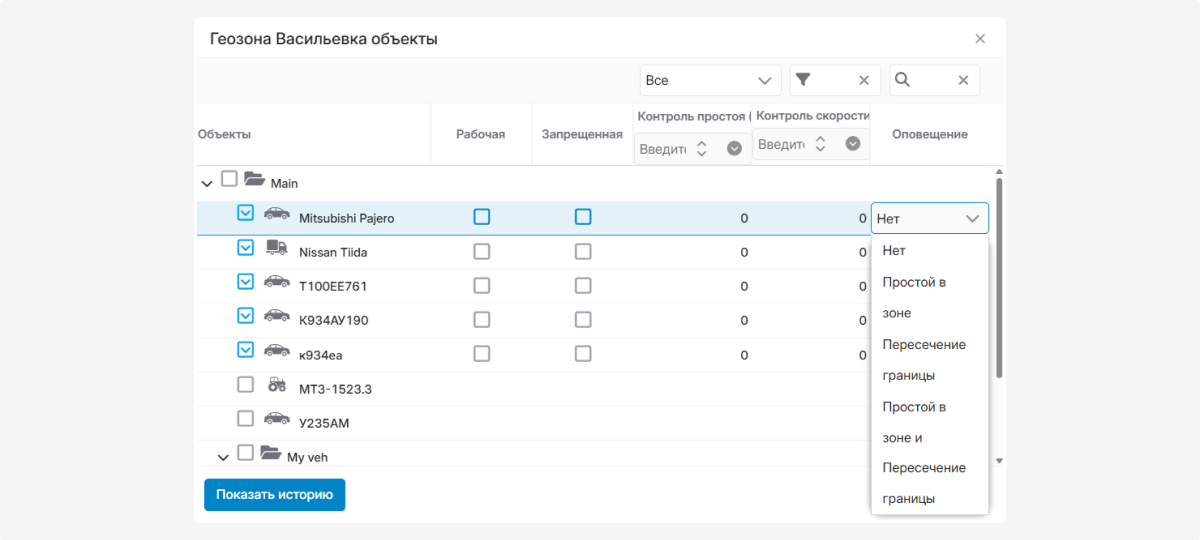The height and width of the screenshot is (540, 1200).
Task: Uncheck the к934еа object checkbox
Action: (x=245, y=349)
